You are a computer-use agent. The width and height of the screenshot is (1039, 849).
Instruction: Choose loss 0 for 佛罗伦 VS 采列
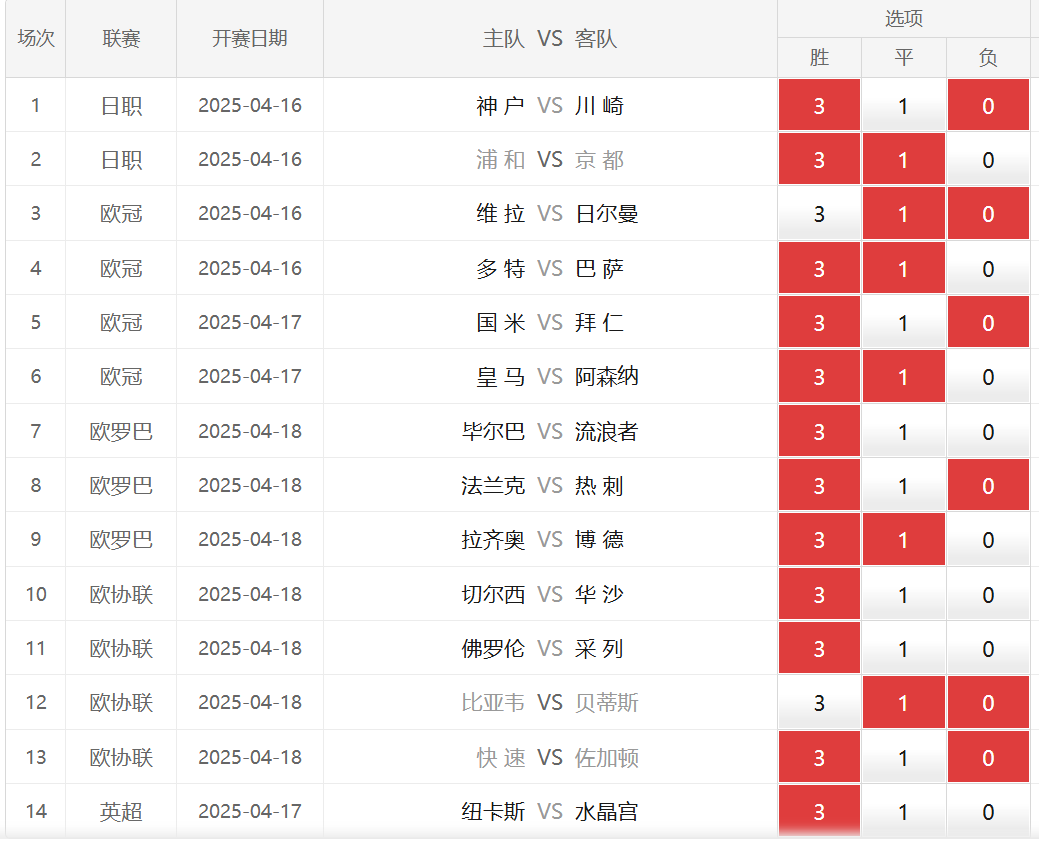click(988, 648)
